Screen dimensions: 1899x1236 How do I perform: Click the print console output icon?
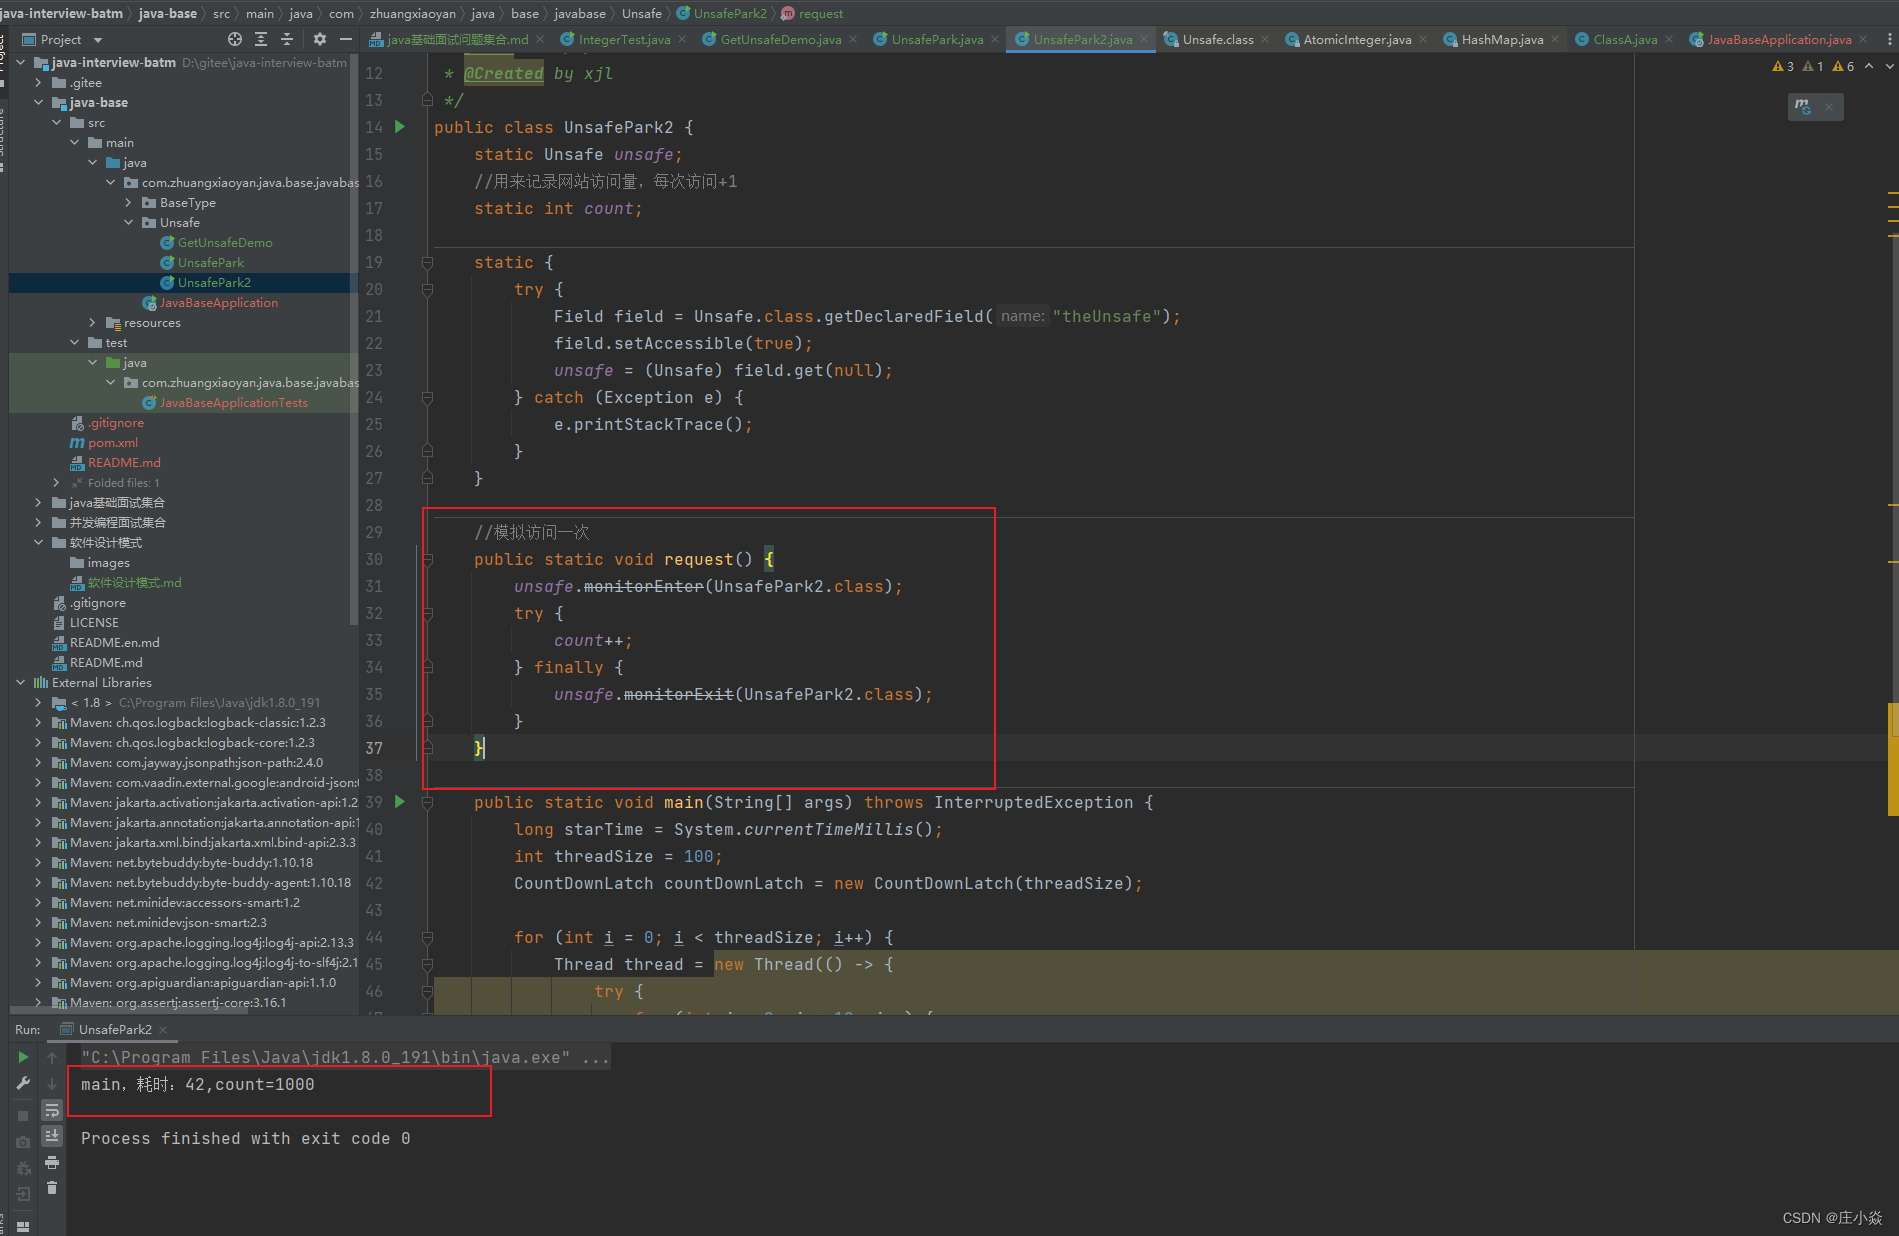[x=52, y=1162]
